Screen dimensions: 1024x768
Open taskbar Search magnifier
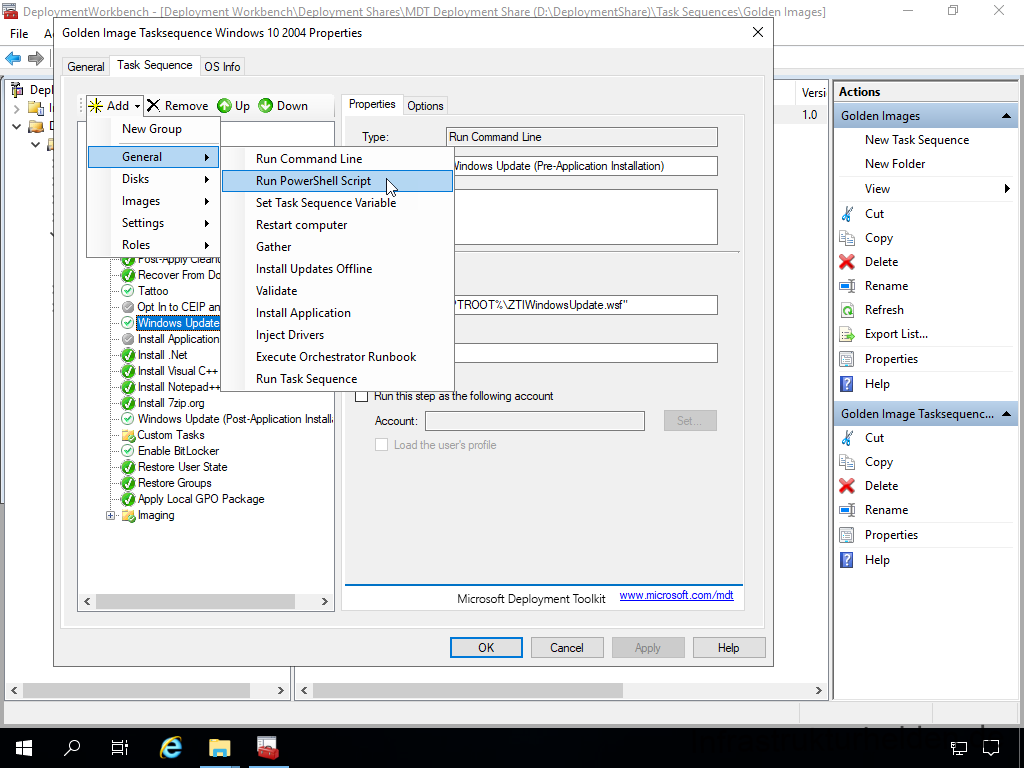point(72,748)
